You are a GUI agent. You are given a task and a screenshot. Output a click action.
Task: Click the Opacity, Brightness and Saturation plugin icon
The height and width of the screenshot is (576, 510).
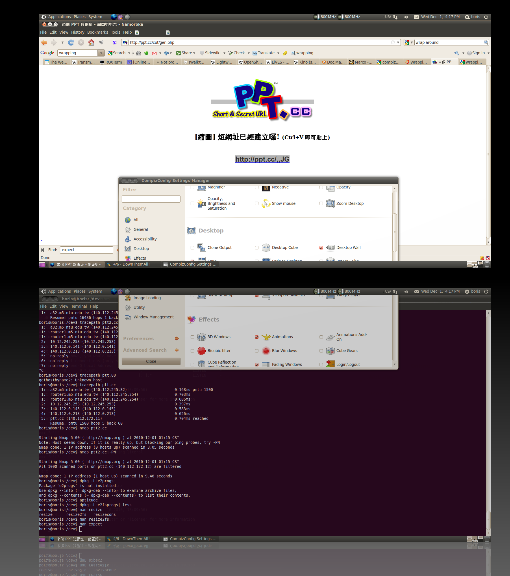(x=201, y=204)
